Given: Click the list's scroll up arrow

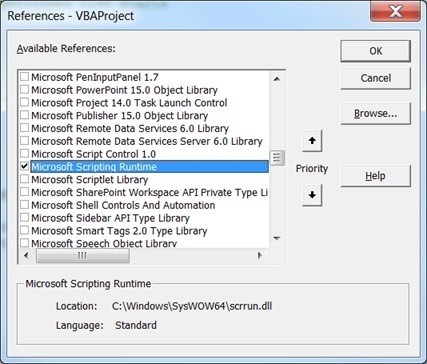Looking at the screenshot, I should [x=277, y=79].
